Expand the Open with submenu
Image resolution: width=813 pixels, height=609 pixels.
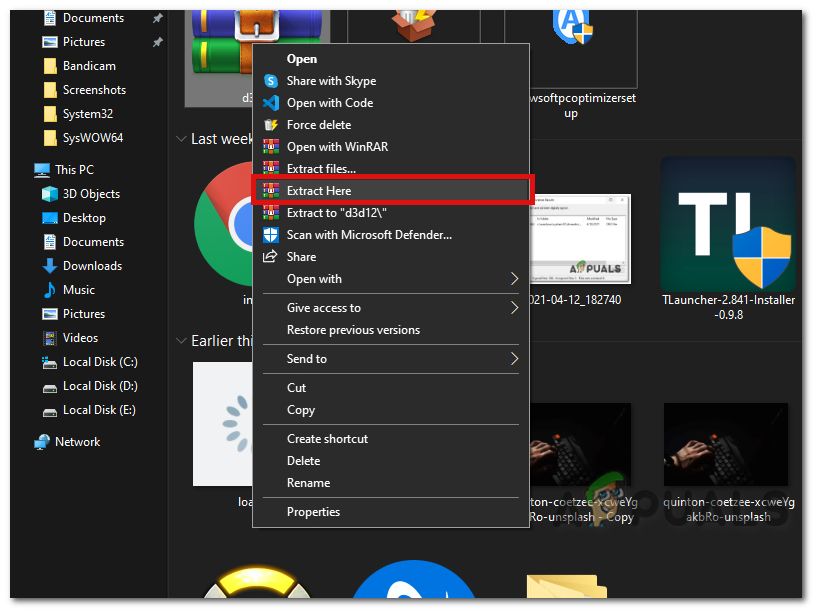point(514,279)
